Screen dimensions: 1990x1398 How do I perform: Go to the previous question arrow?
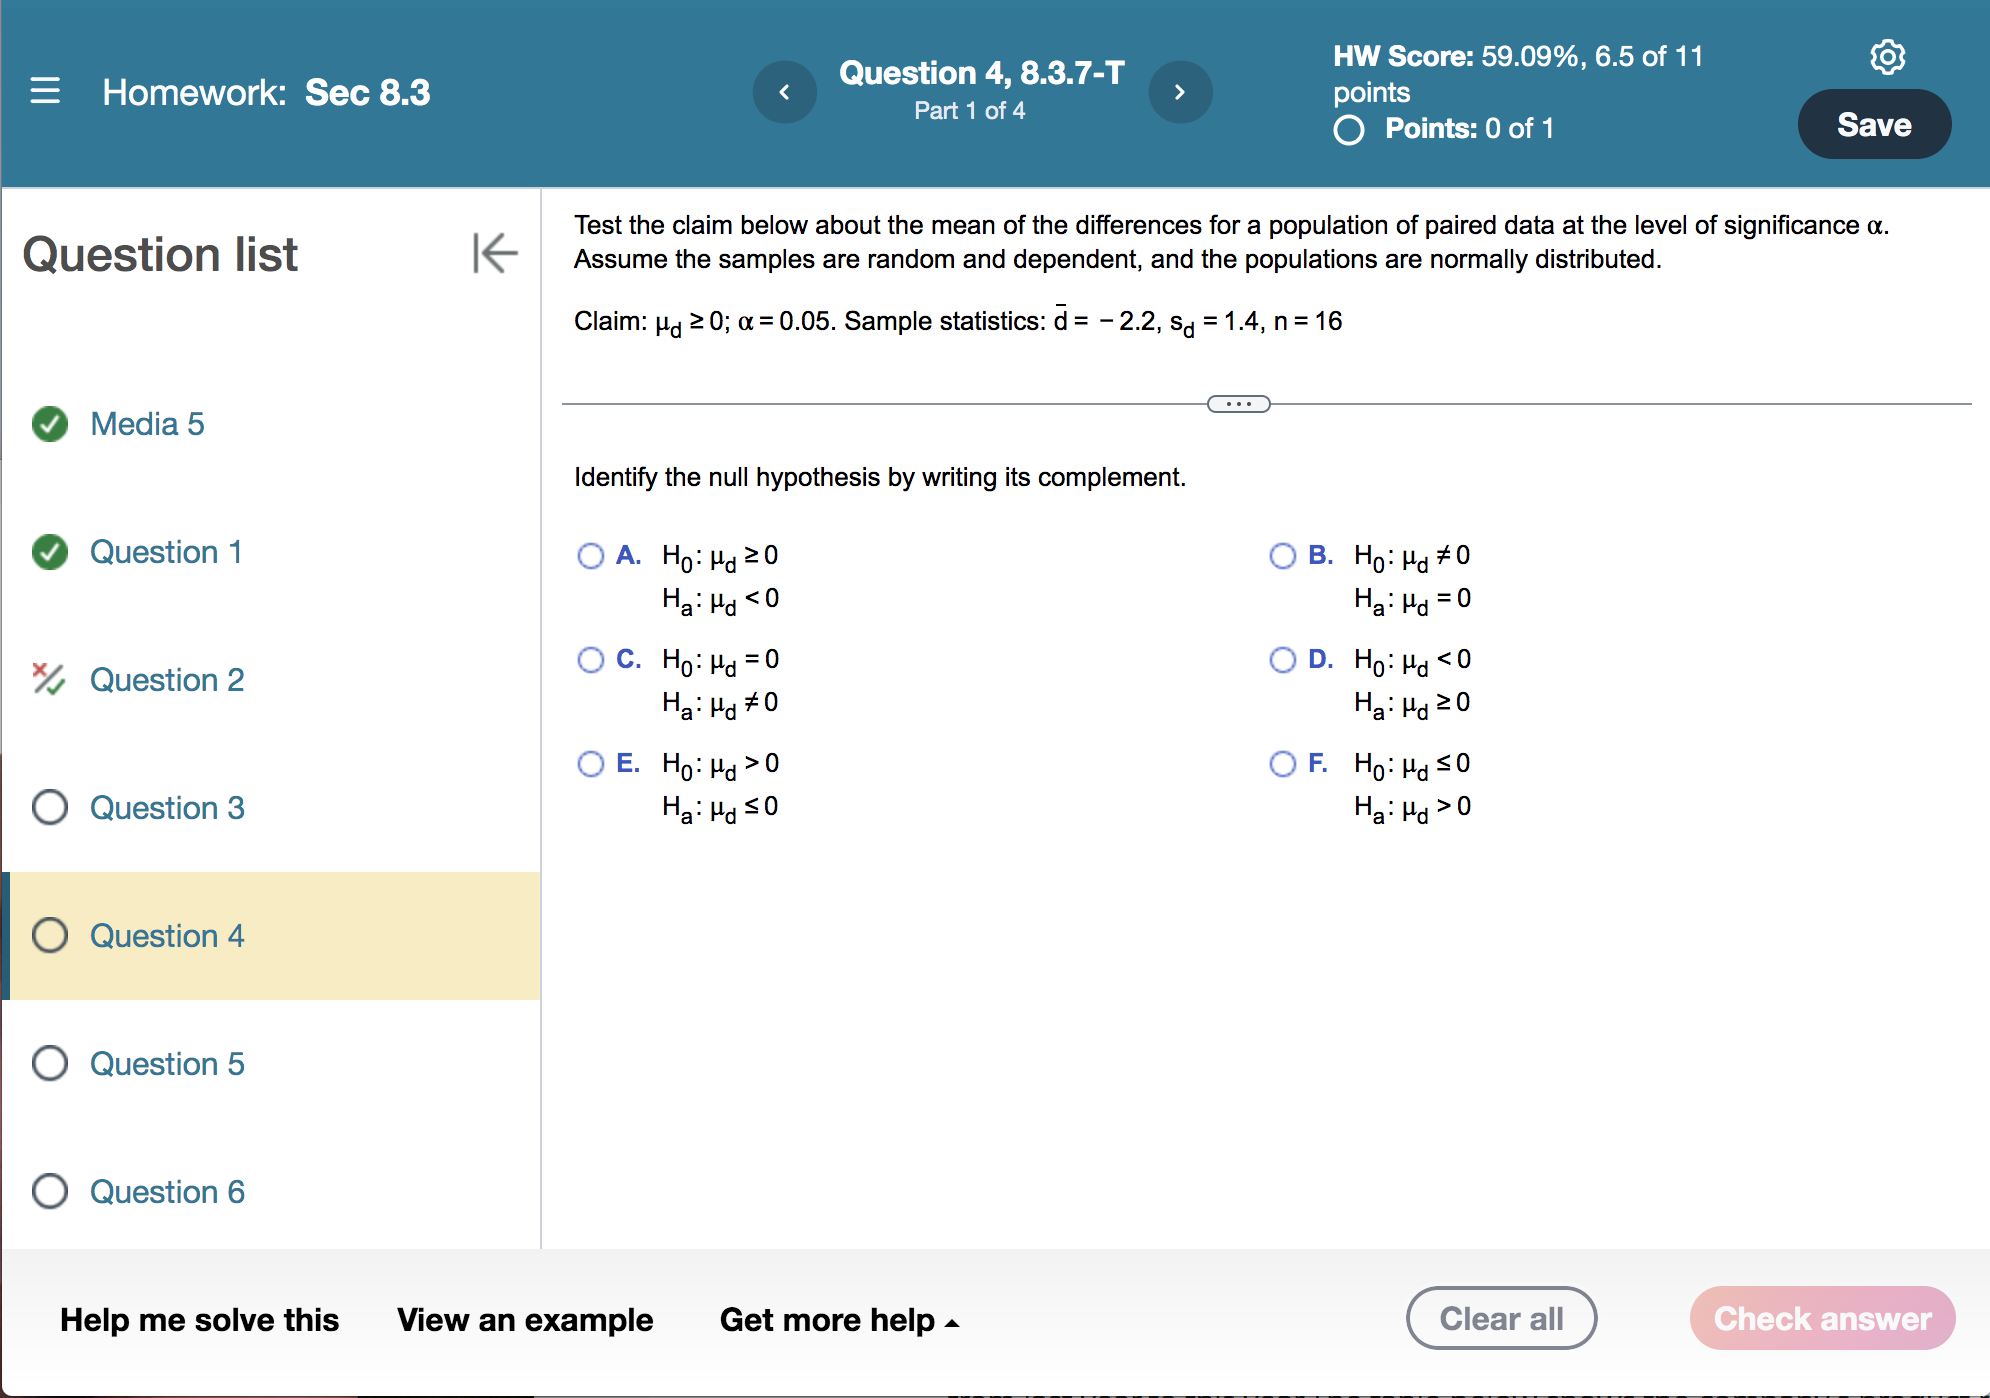(x=785, y=93)
